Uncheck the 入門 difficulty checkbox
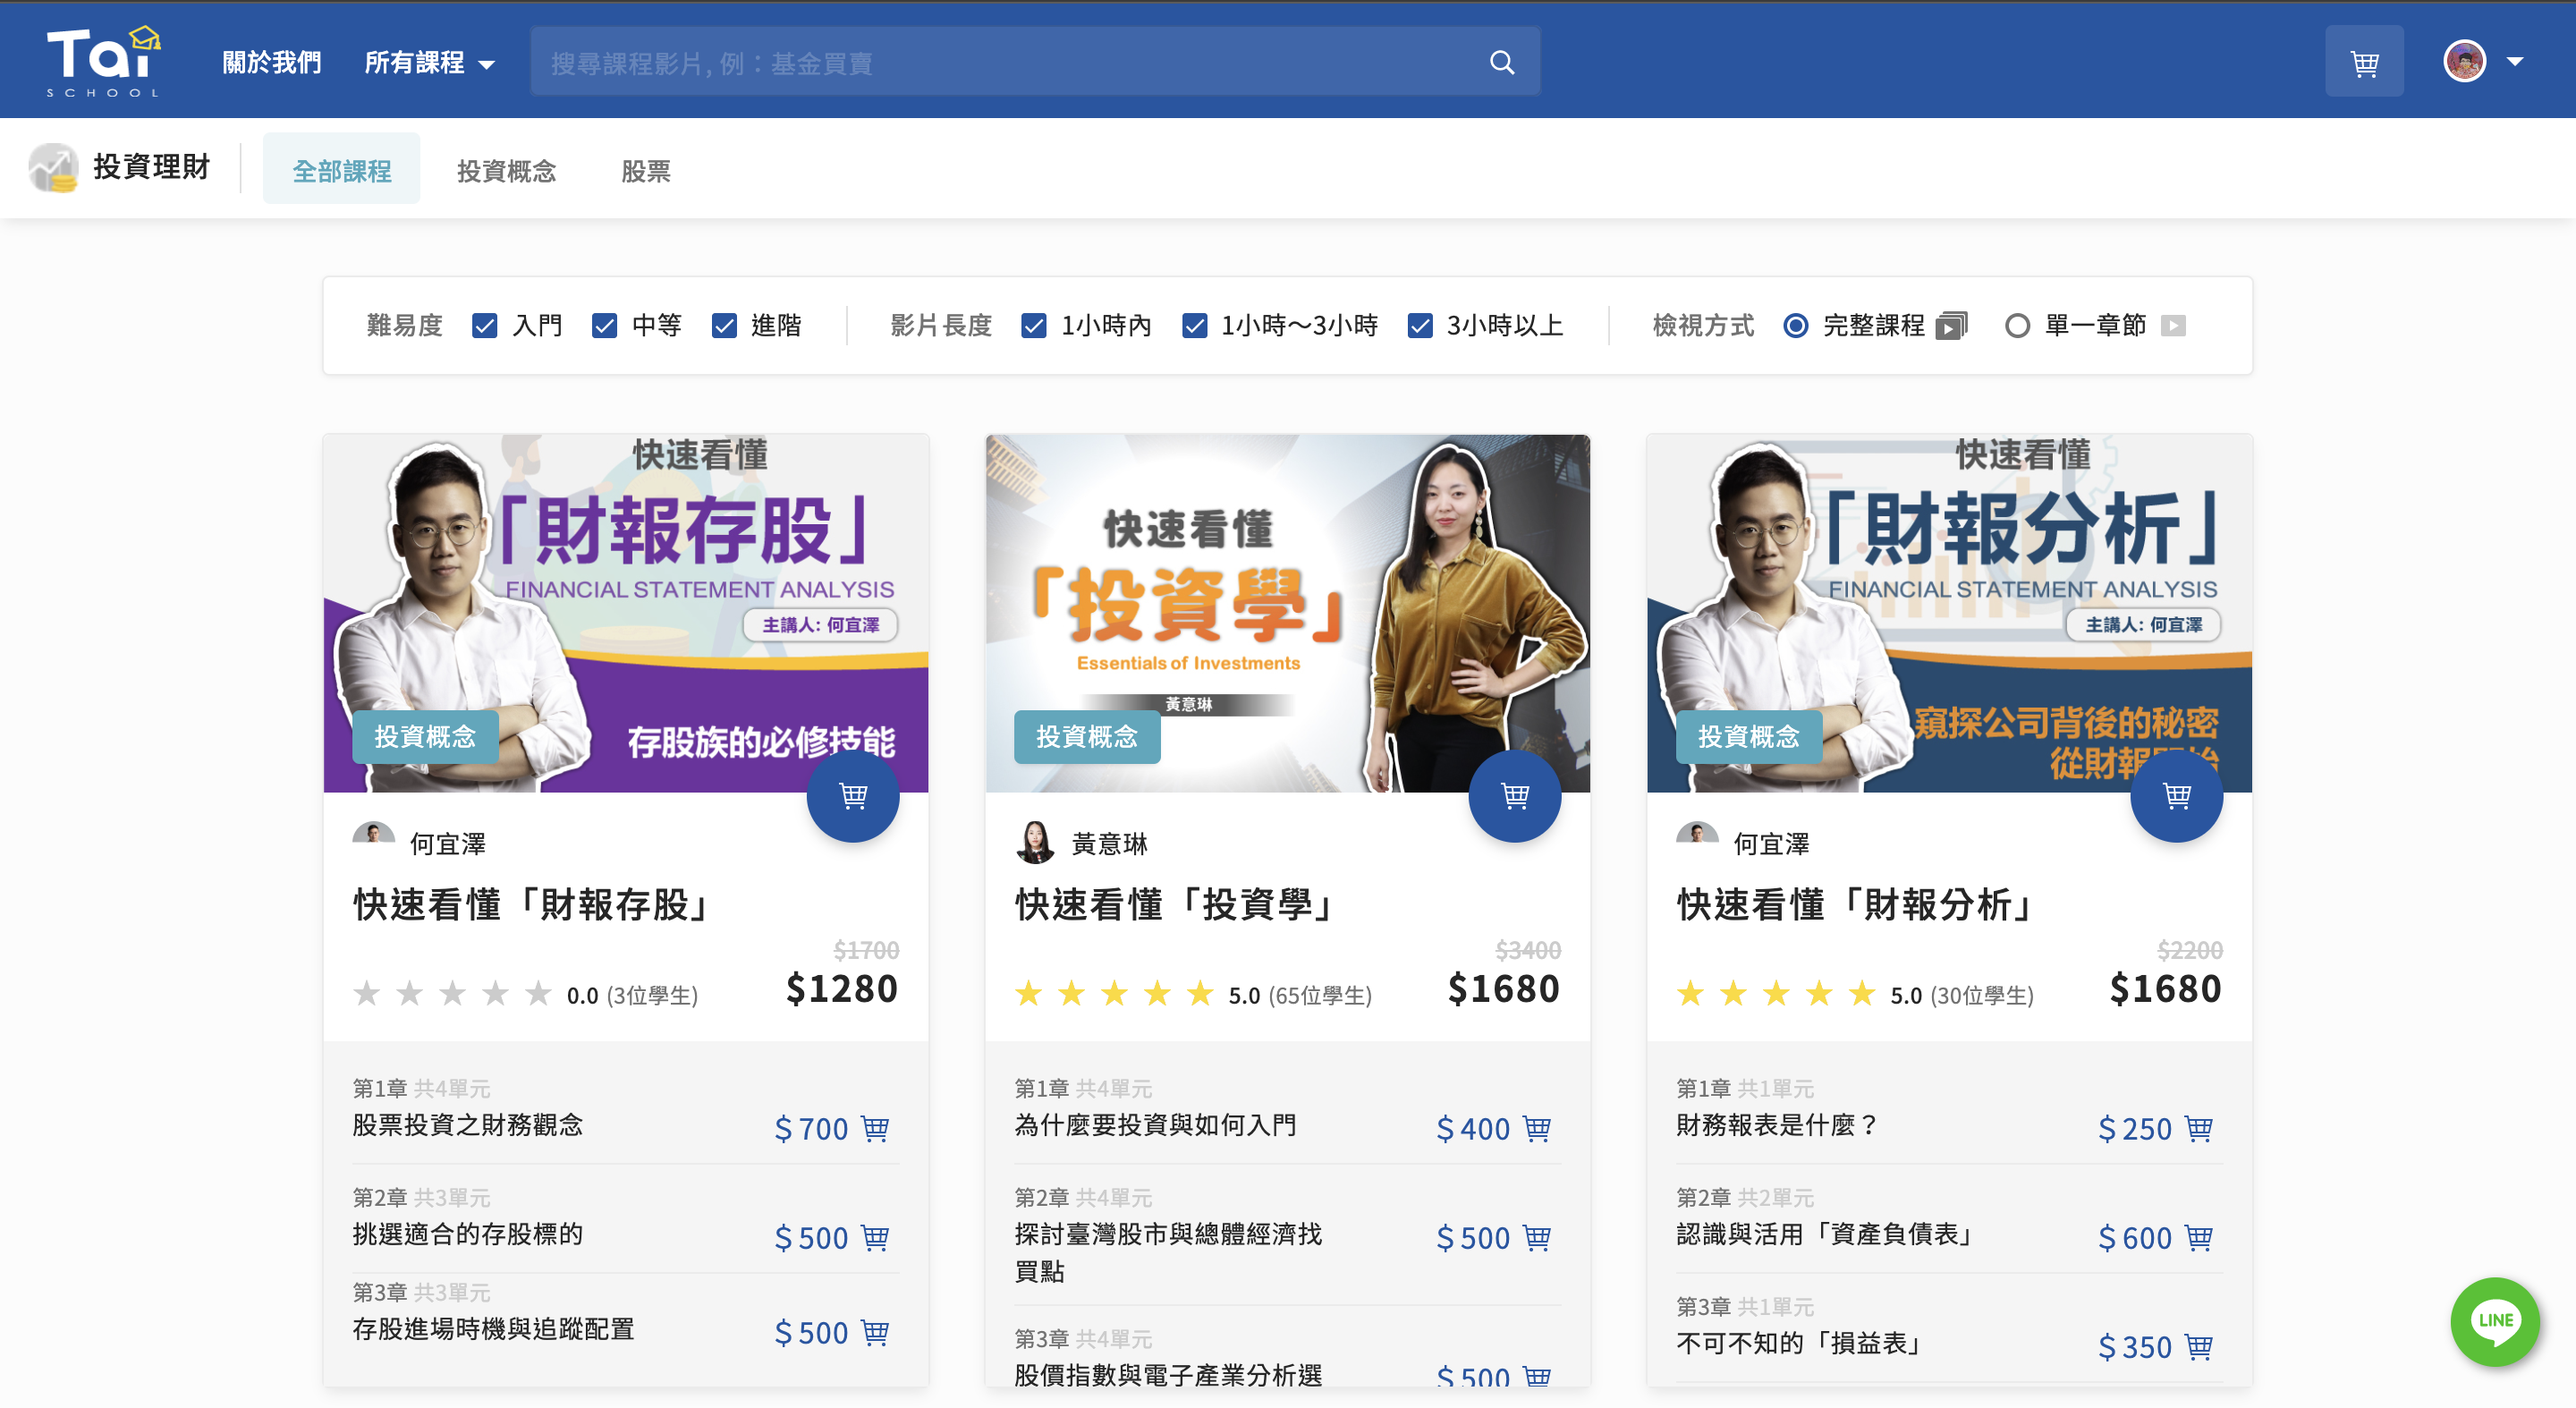Viewport: 2576px width, 1408px height. (485, 326)
